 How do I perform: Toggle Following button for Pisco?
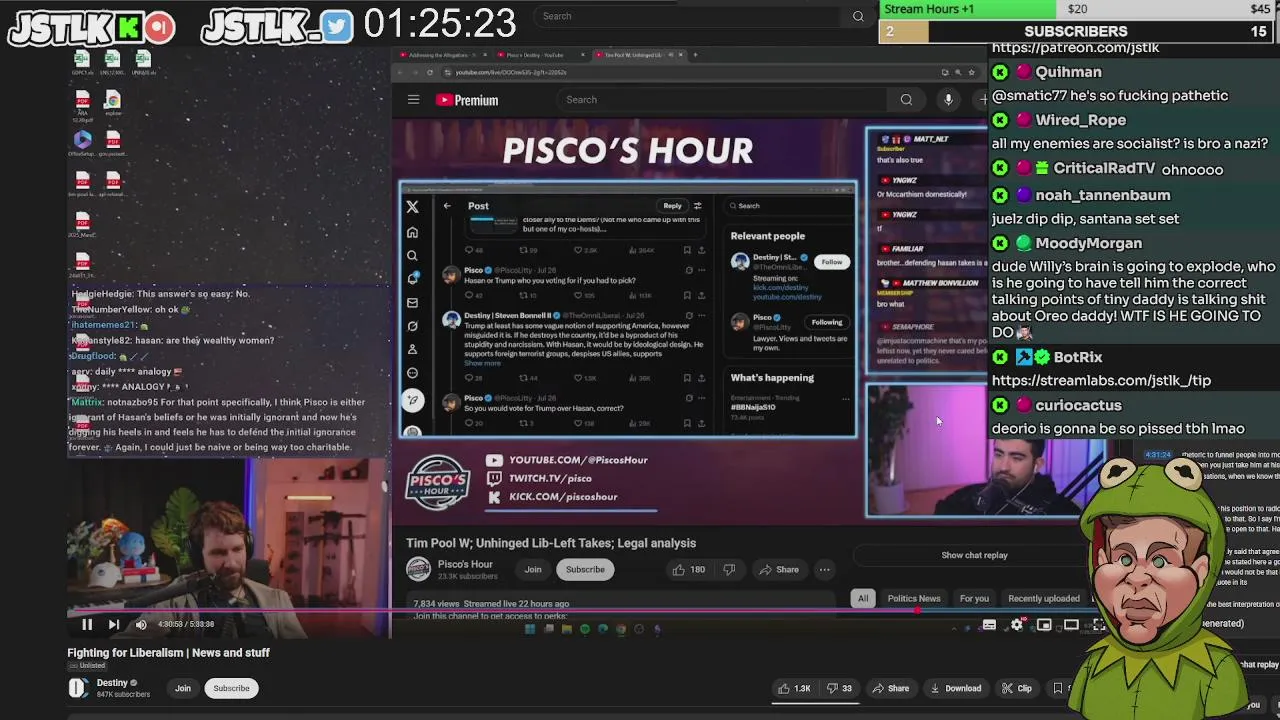point(827,322)
